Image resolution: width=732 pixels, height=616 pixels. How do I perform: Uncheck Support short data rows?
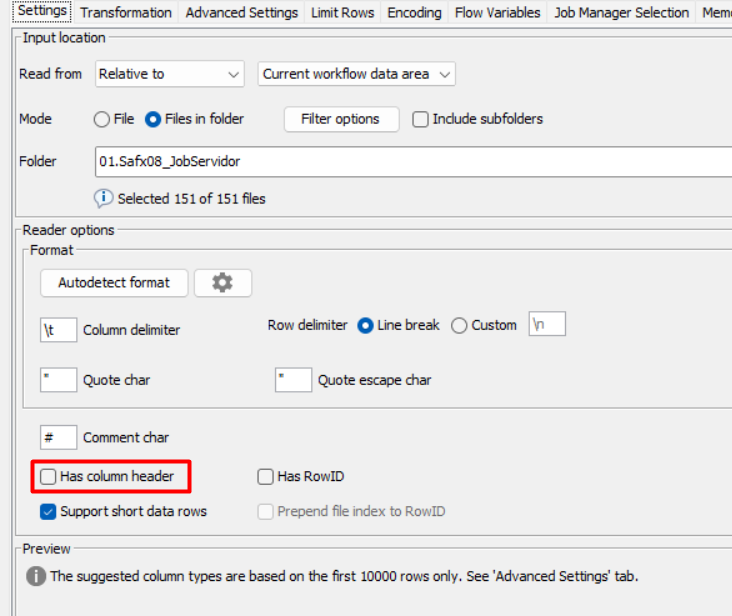(48, 511)
